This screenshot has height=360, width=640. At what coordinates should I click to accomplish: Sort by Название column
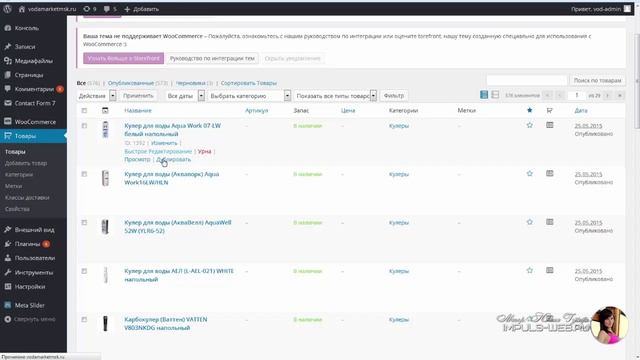[x=138, y=111]
